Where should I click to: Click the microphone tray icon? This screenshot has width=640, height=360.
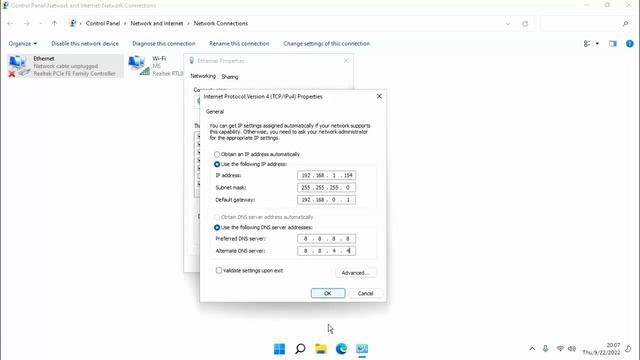click(x=545, y=349)
